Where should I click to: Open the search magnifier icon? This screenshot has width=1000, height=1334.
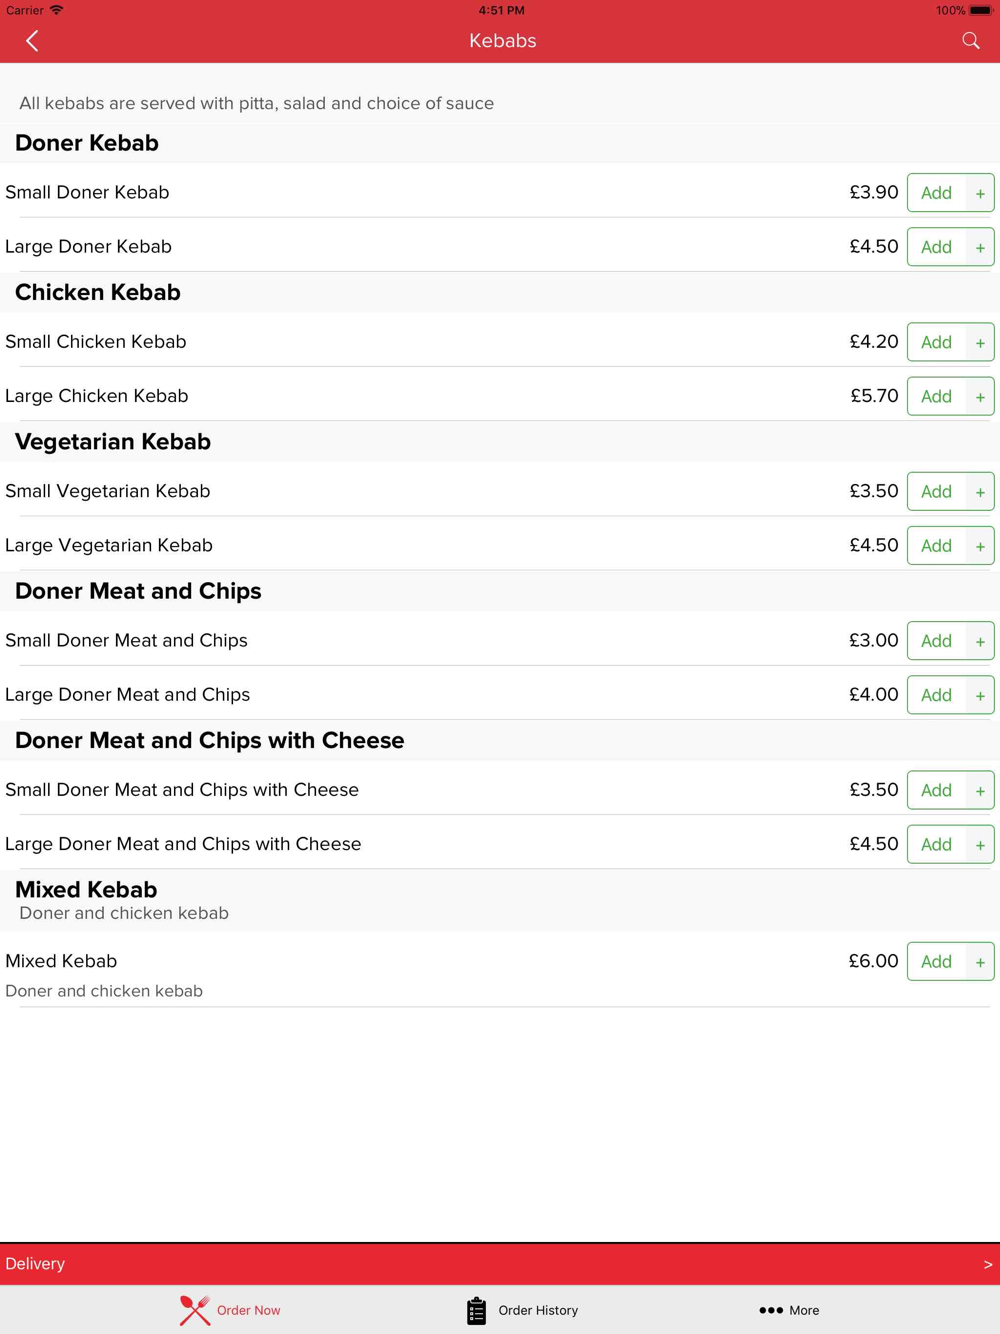970,41
